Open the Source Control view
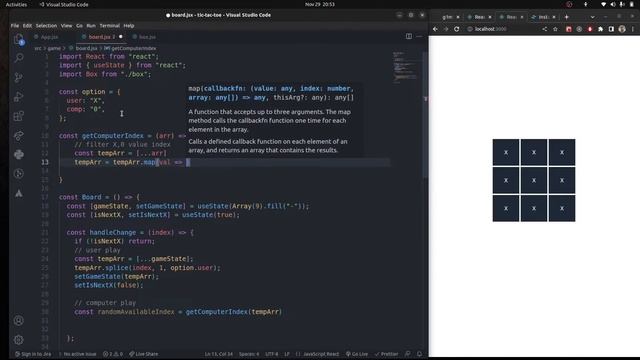640x360 pixels. click(19, 77)
